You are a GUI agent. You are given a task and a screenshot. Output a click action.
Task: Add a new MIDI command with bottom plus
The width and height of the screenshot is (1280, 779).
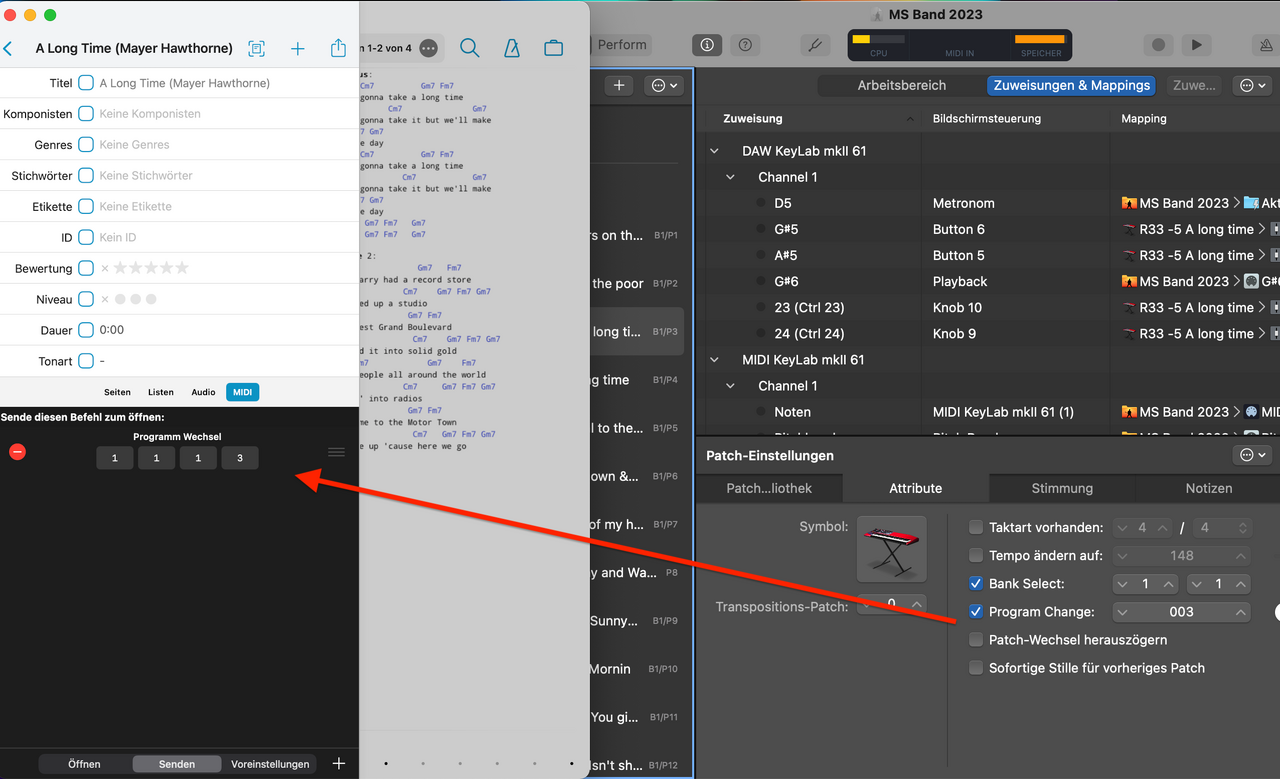tap(339, 763)
